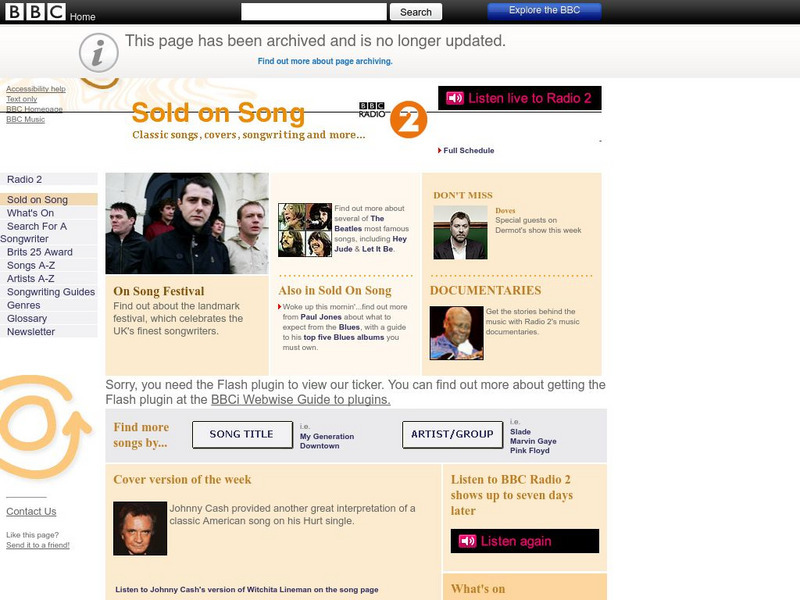Focus the BBC search input field

[x=314, y=12]
